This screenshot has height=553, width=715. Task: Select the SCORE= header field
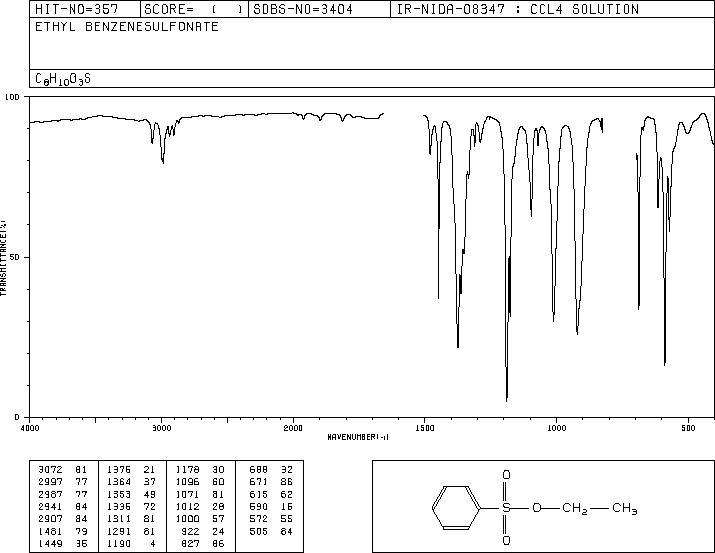click(x=193, y=9)
